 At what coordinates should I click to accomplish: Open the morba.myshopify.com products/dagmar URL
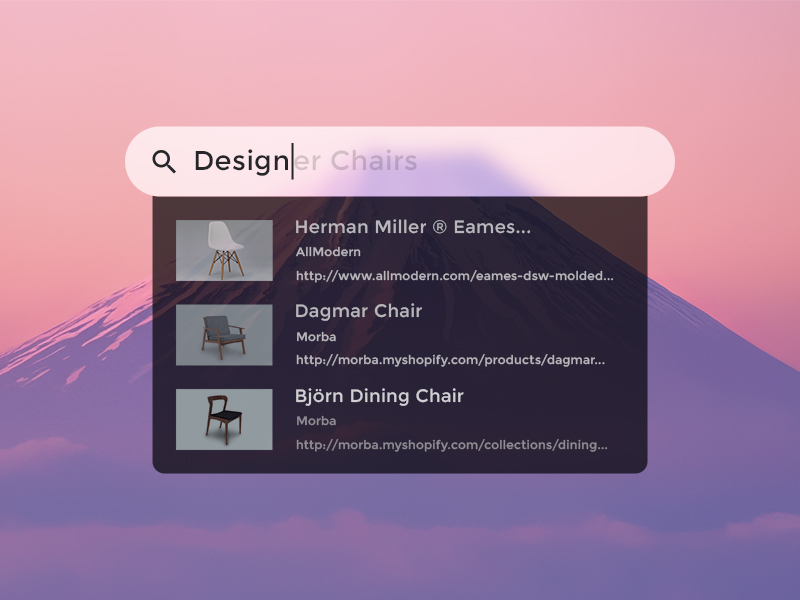click(450, 360)
